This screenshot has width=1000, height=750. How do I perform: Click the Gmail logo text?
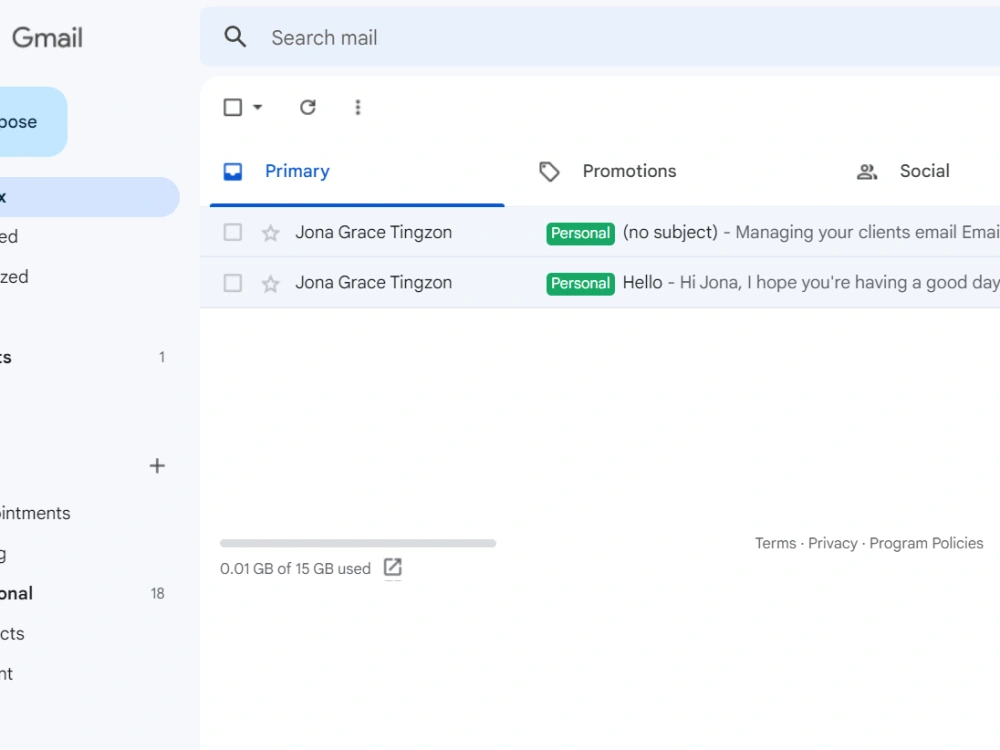pyautogui.click(x=48, y=38)
